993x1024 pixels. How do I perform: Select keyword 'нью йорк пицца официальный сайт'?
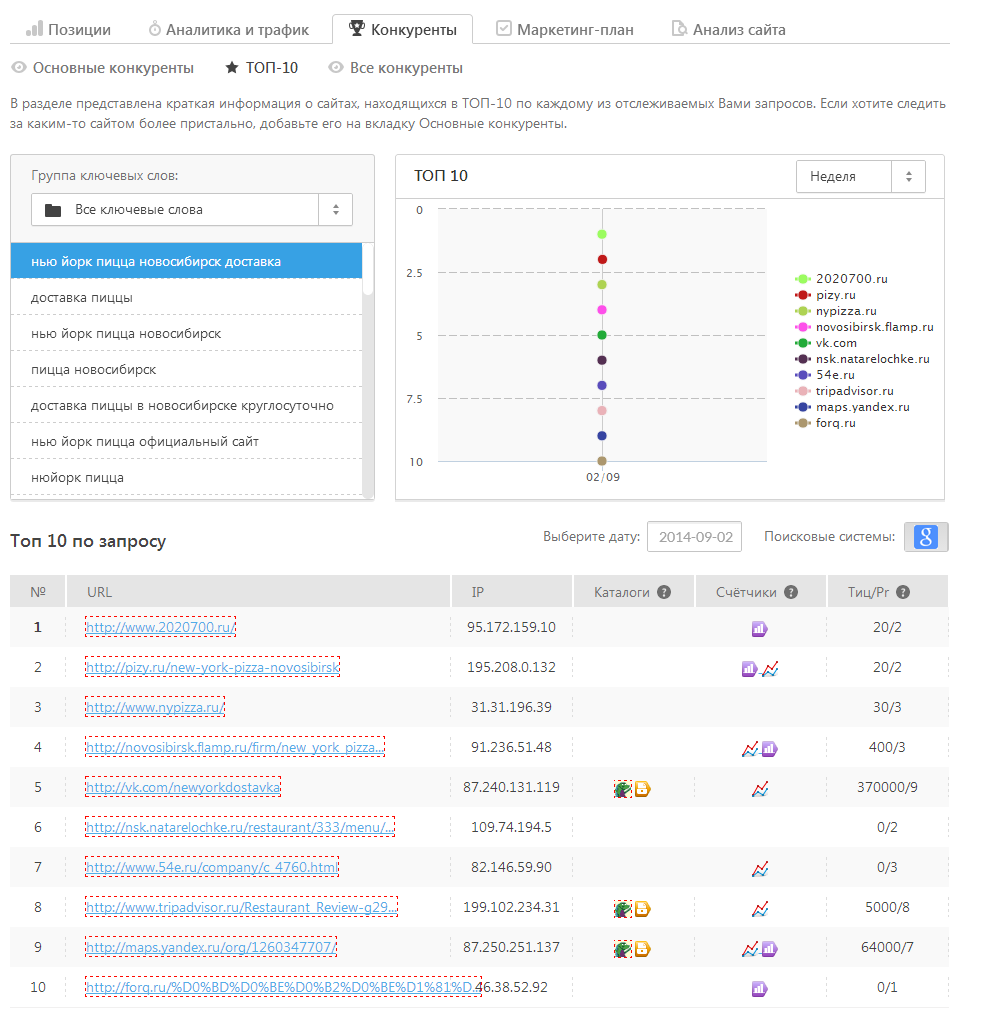tap(187, 441)
